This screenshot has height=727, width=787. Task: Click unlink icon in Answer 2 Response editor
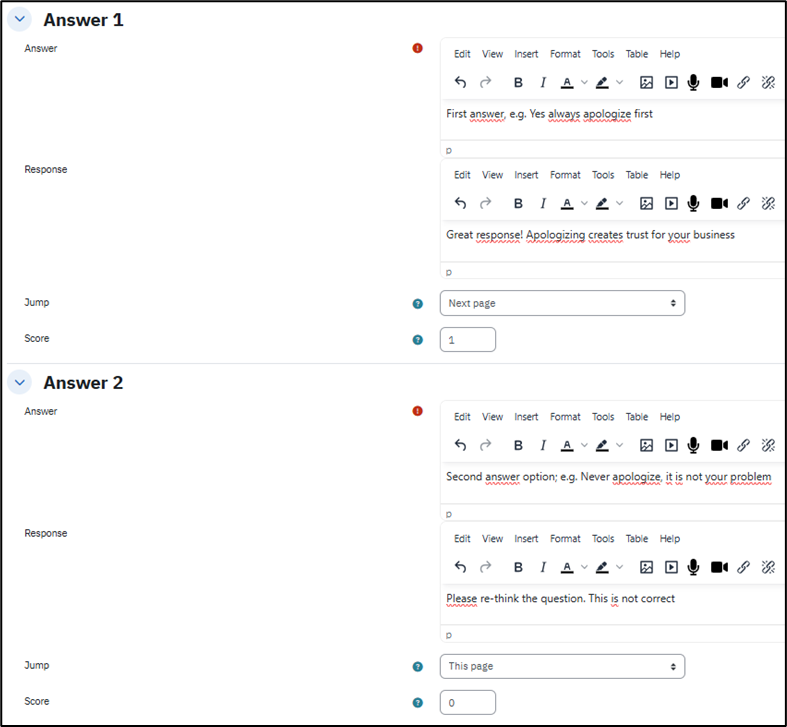tap(768, 567)
